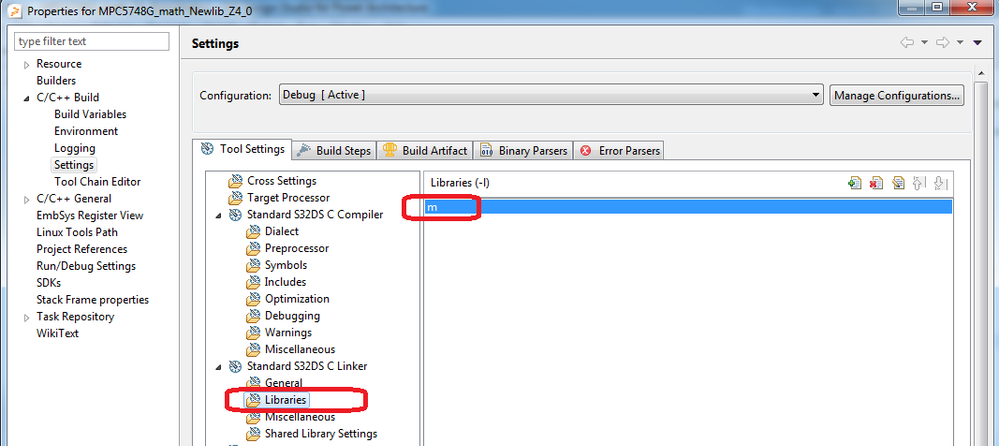
Task: Click the Standard S32DS C Linker tool icon
Action: click(236, 366)
